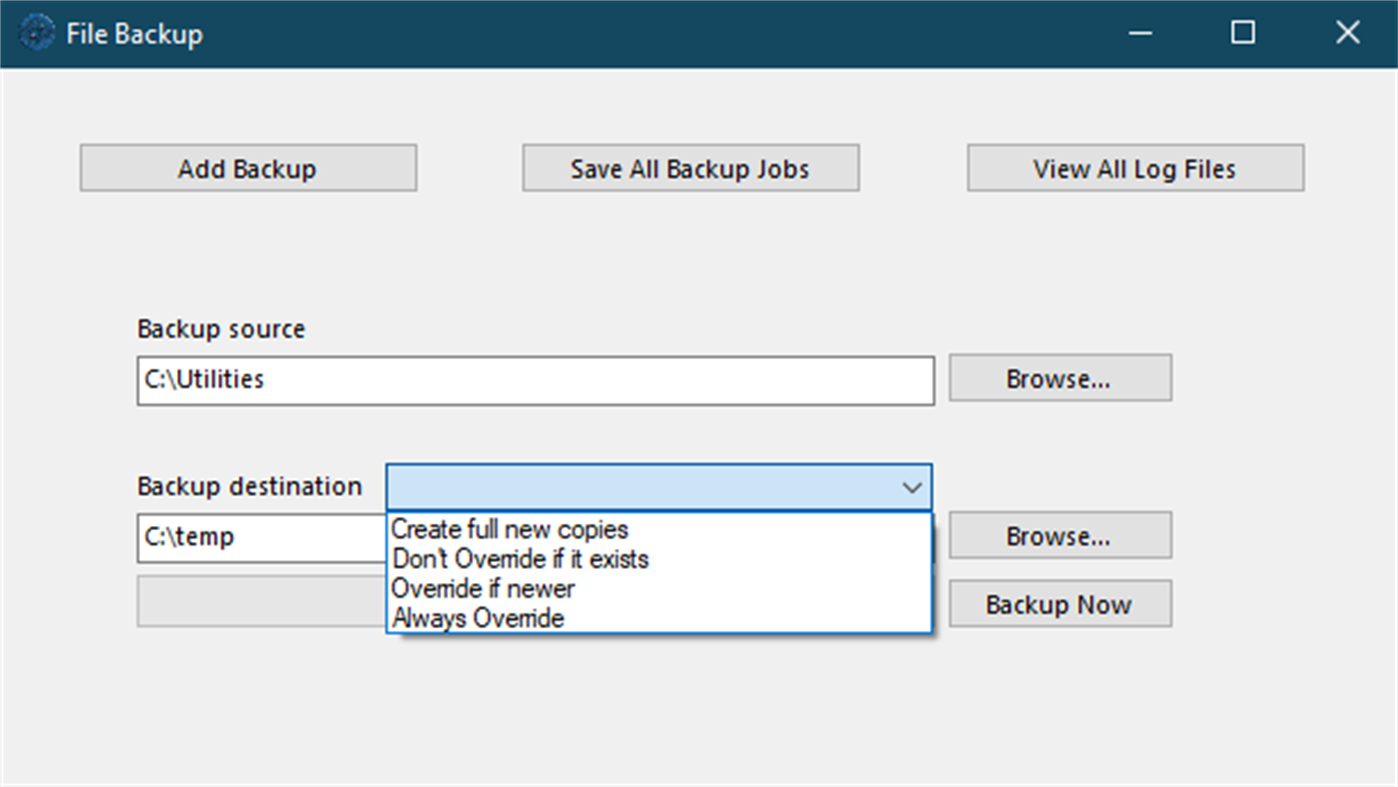Choose "Don't Override if it exists"
The height and width of the screenshot is (787, 1398).
tap(518, 559)
